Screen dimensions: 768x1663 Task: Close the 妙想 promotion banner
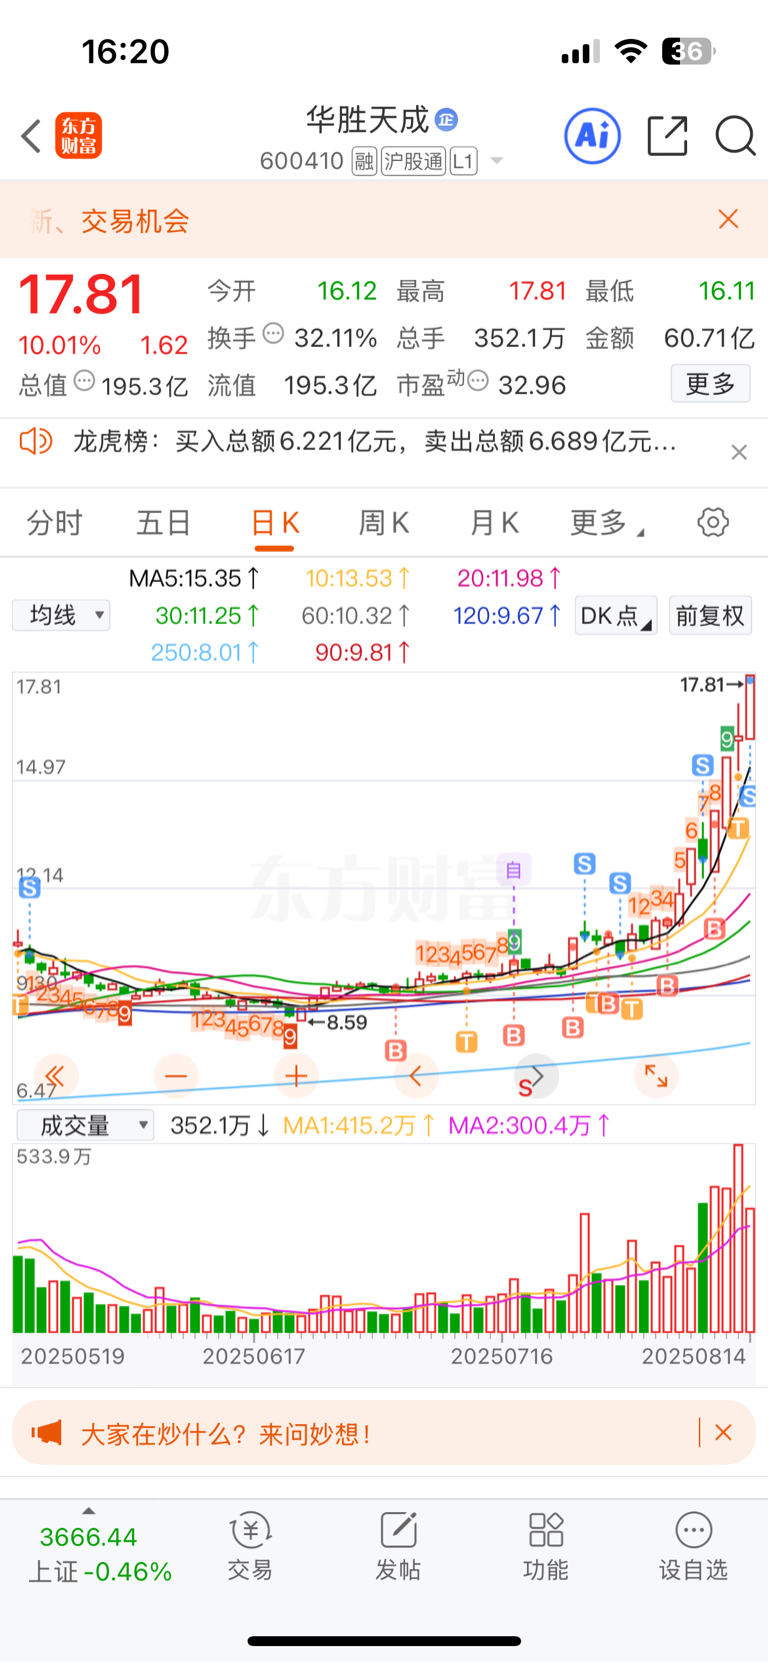click(724, 1433)
